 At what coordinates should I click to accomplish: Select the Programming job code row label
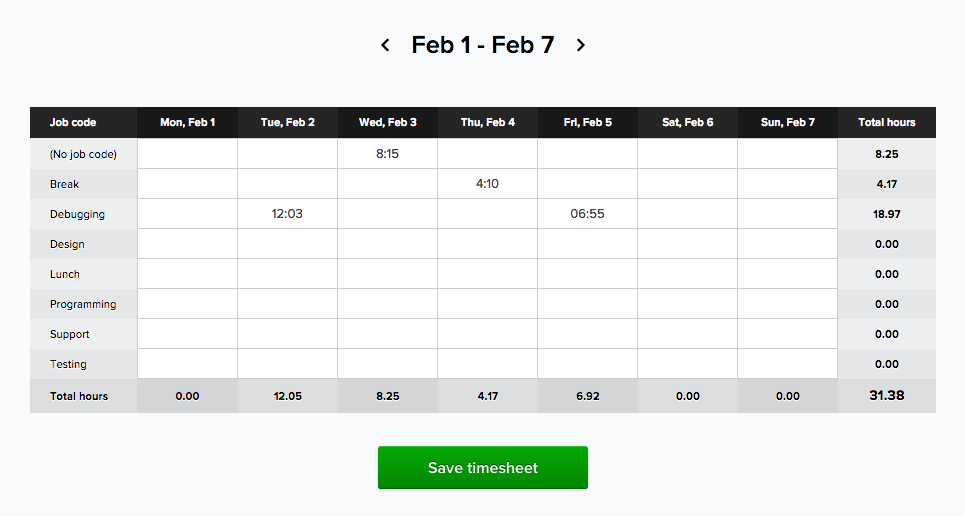click(x=83, y=304)
